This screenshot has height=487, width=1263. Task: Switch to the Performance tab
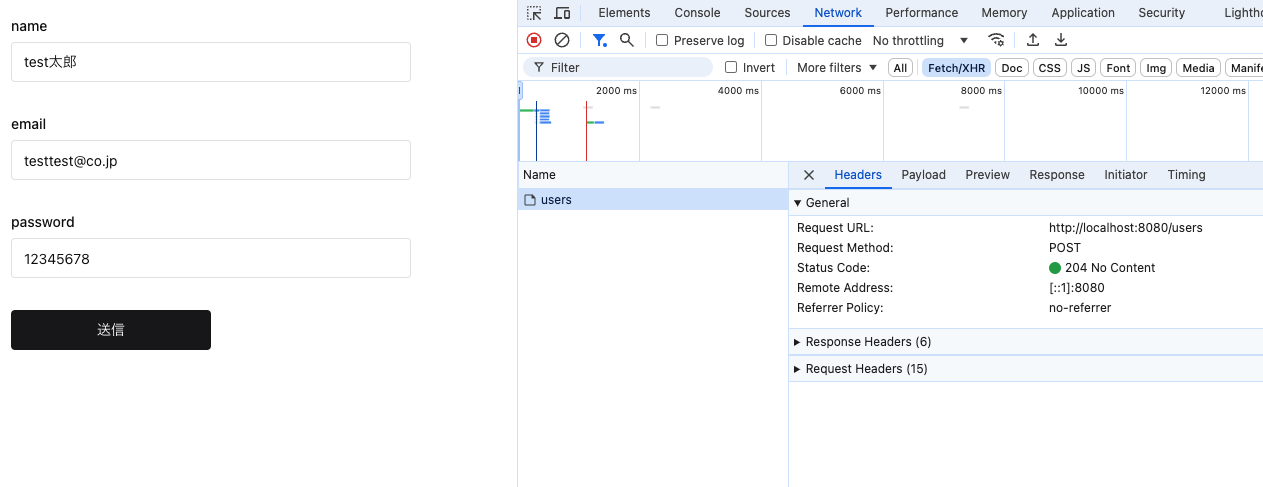pos(922,13)
